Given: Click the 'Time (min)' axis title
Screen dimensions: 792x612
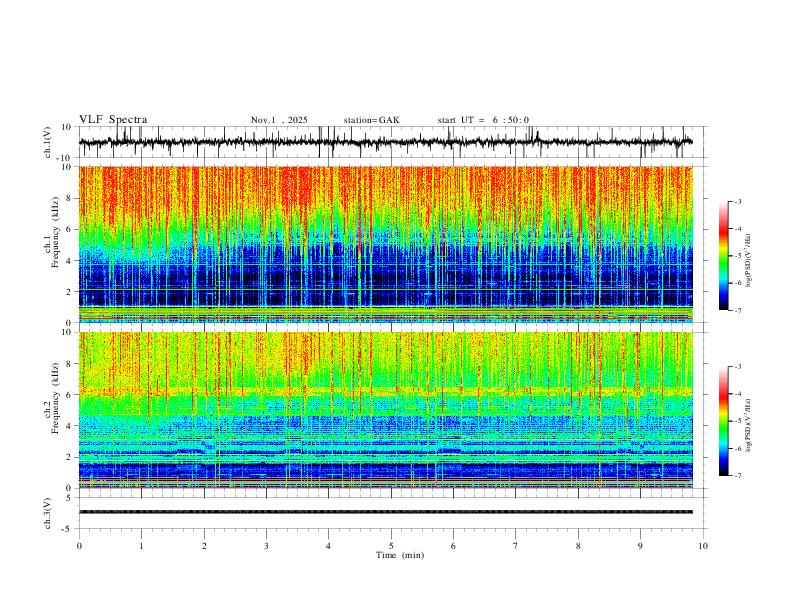Looking at the screenshot, I should coord(400,555).
